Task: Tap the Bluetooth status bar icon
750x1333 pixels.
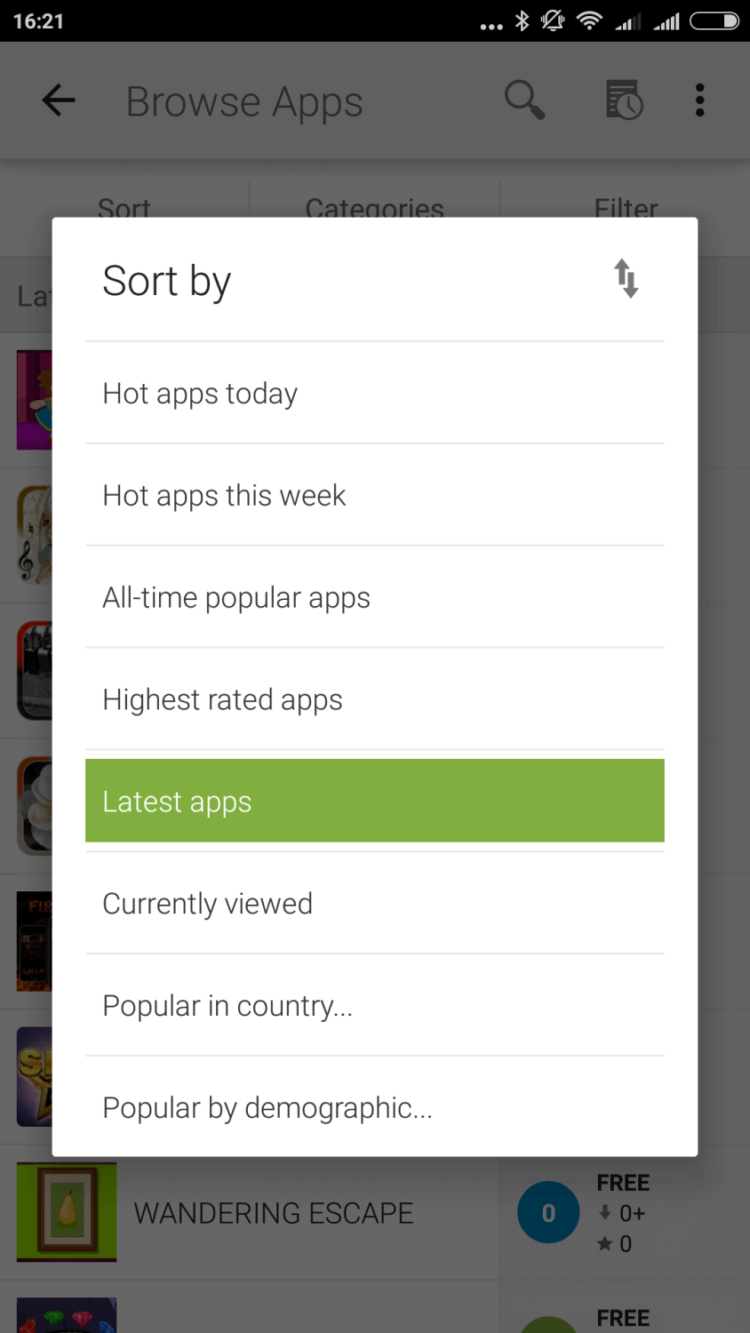Action: 522,21
